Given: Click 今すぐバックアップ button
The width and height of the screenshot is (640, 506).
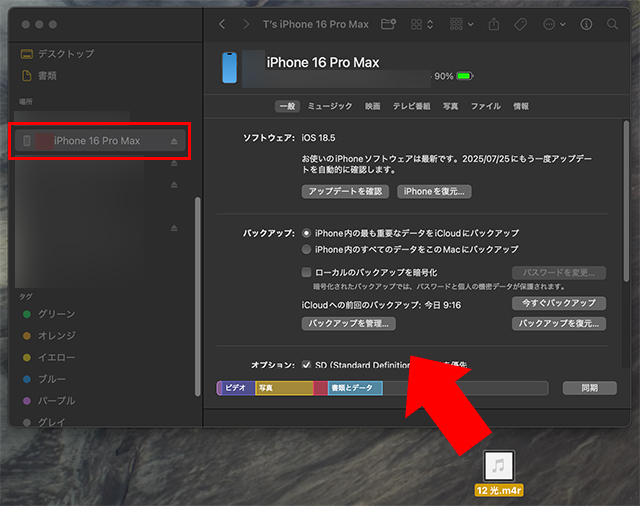Looking at the screenshot, I should point(559,303).
